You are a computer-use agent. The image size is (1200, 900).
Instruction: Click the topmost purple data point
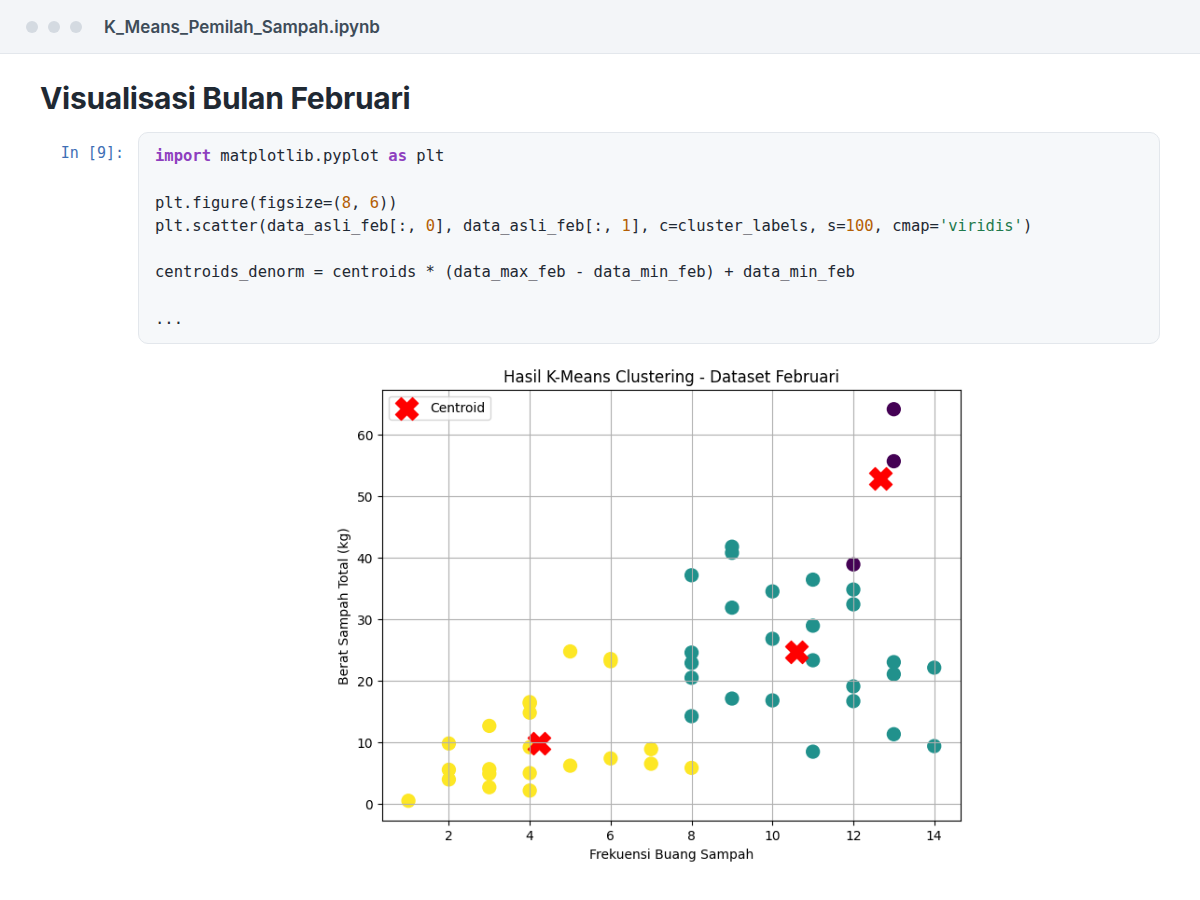point(894,409)
